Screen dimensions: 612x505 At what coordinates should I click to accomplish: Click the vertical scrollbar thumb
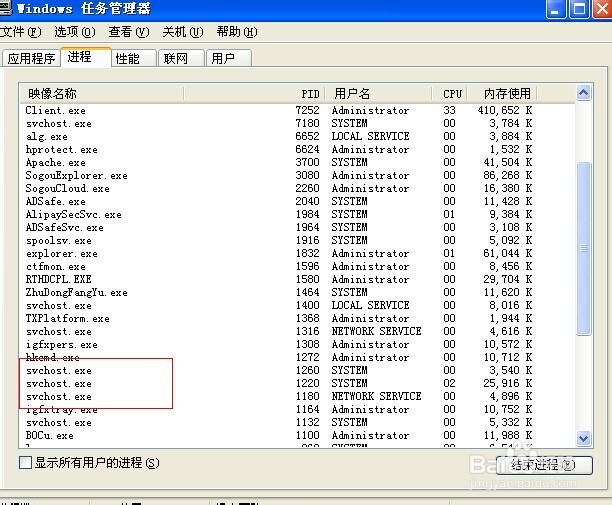pos(584,248)
